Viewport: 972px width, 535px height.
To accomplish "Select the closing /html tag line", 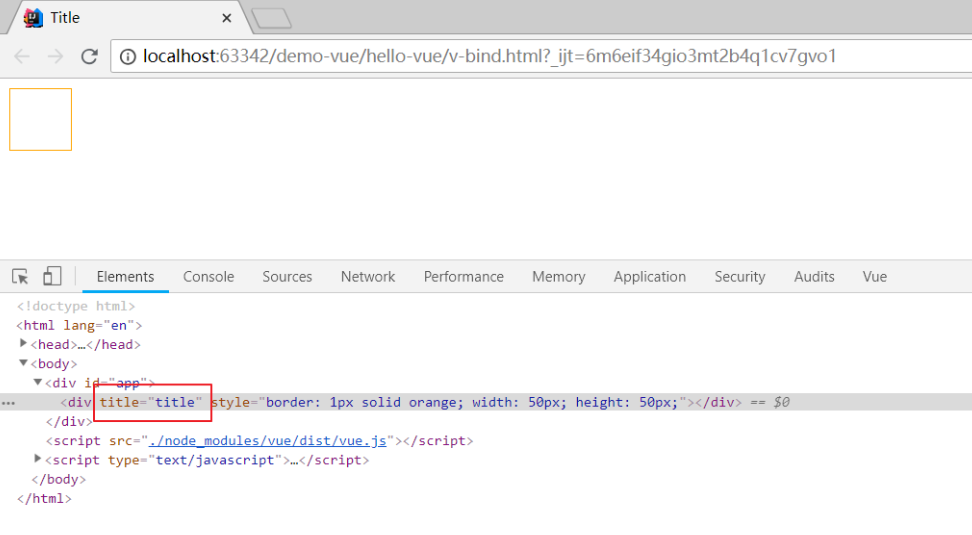I will coord(44,498).
